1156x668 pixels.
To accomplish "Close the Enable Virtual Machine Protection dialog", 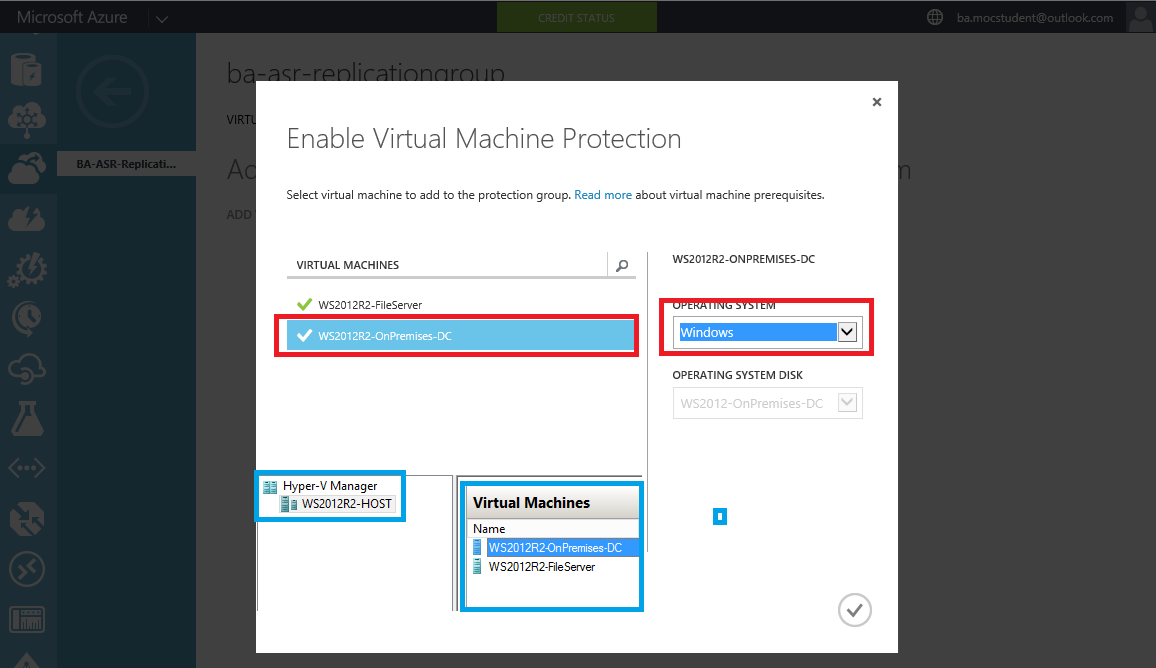I will click(877, 102).
